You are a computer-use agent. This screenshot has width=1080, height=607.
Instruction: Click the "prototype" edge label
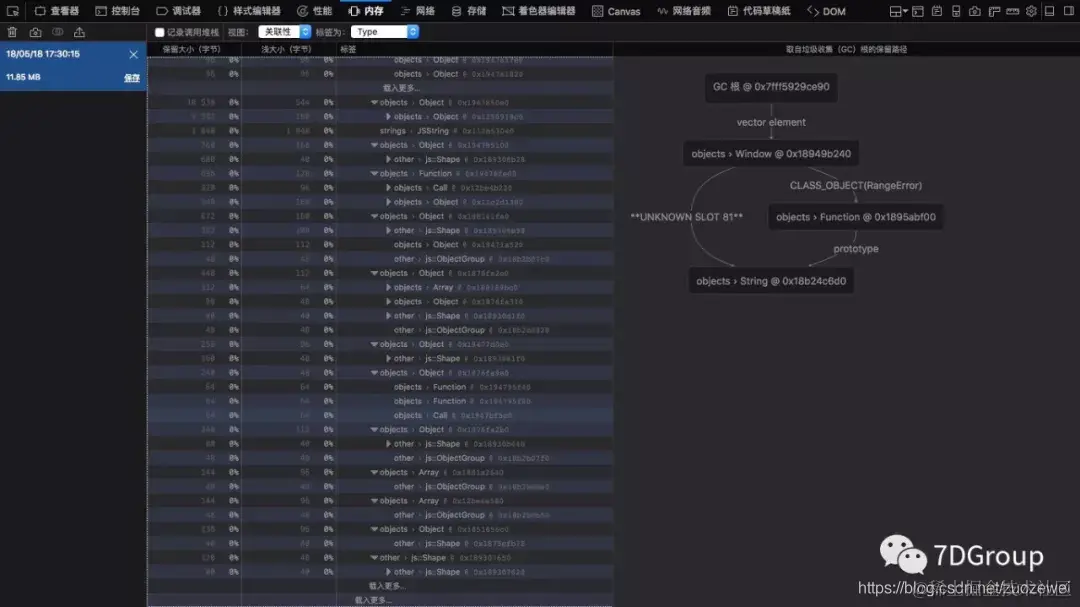point(855,249)
